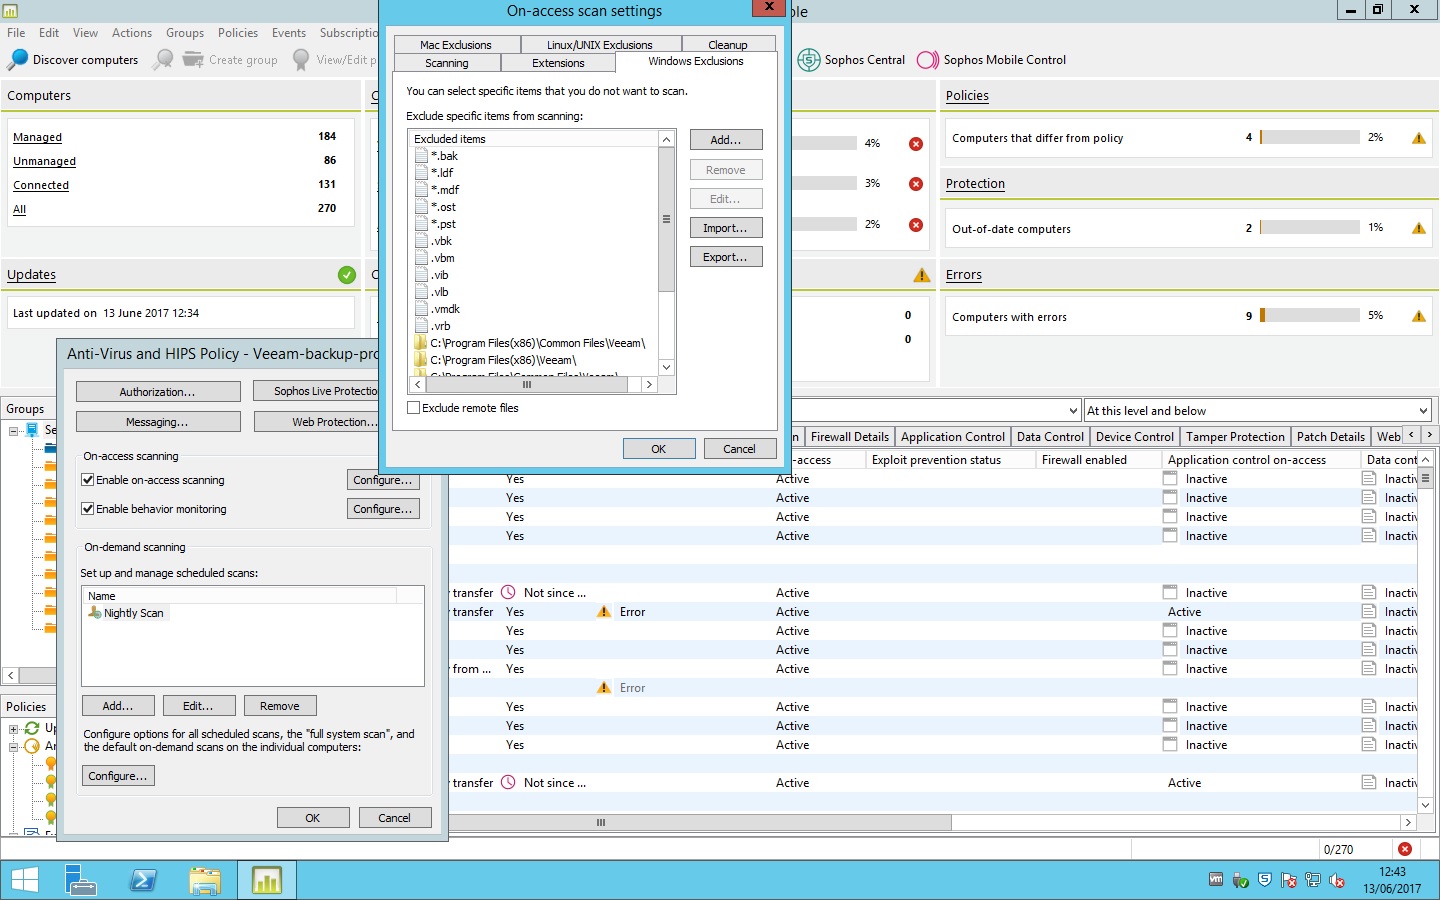Open File Explorer from the taskbar
Viewport: 1440px width, 900px height.
pos(205,880)
